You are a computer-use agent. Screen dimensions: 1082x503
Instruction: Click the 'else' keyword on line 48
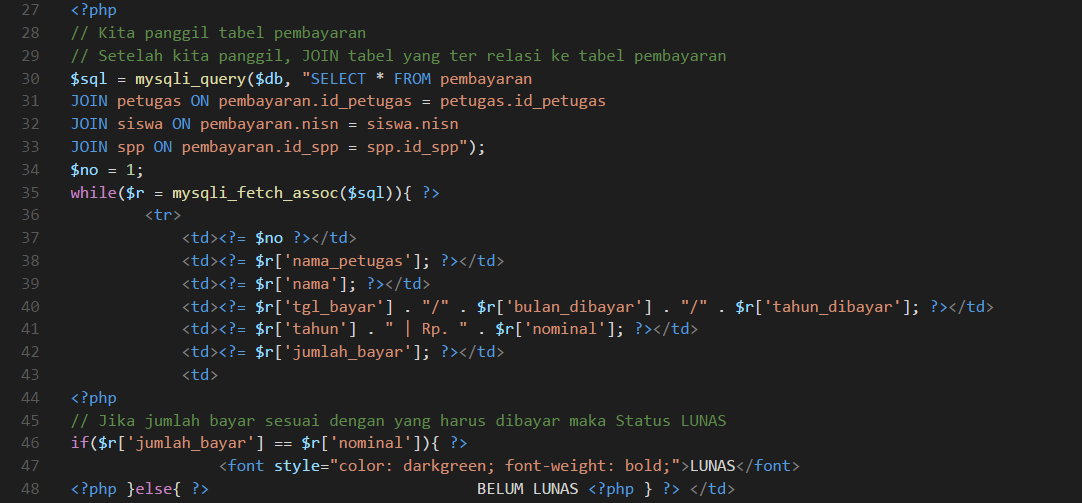click(153, 489)
